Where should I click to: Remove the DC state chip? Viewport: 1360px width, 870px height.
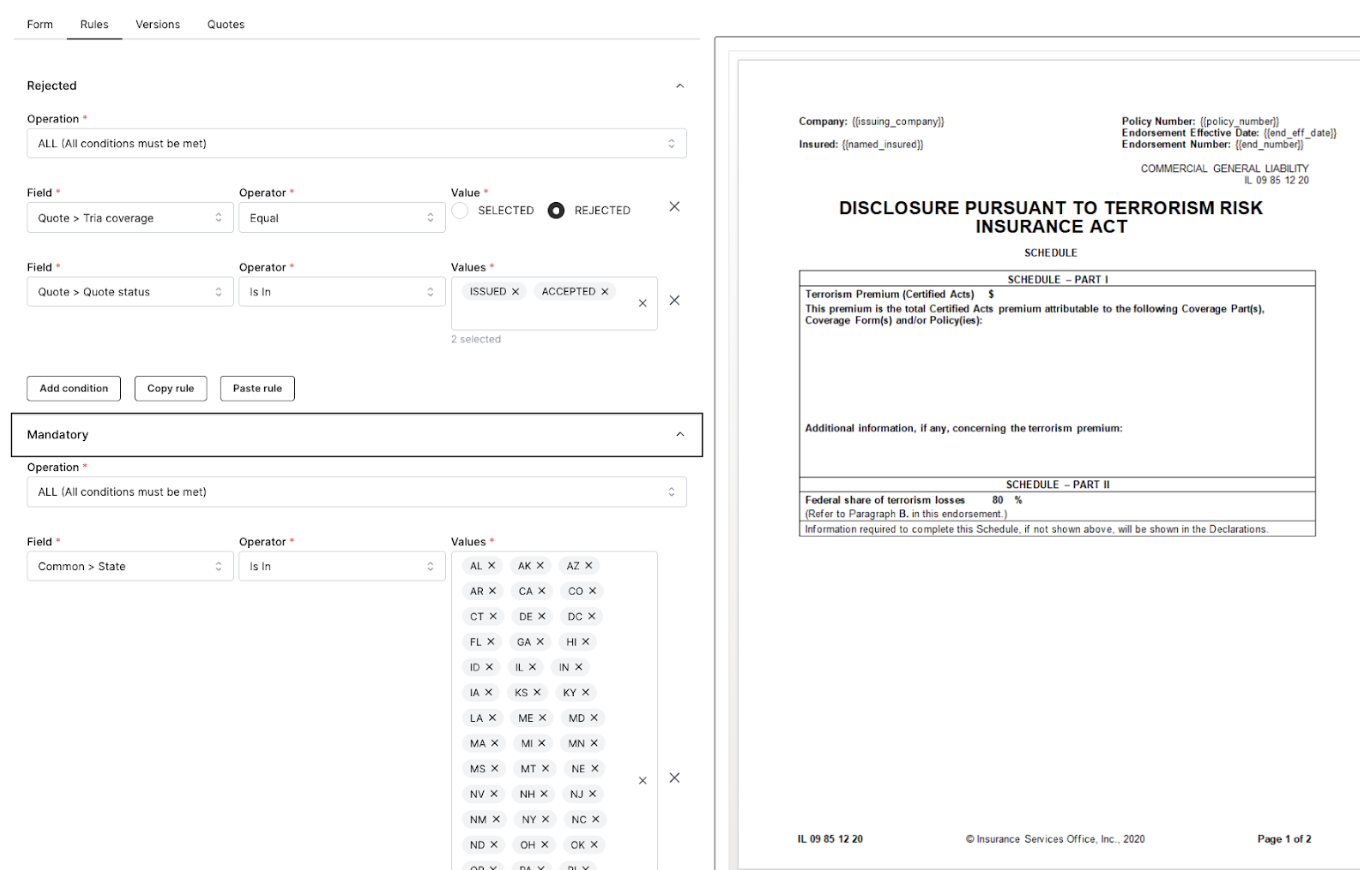[x=590, y=616]
